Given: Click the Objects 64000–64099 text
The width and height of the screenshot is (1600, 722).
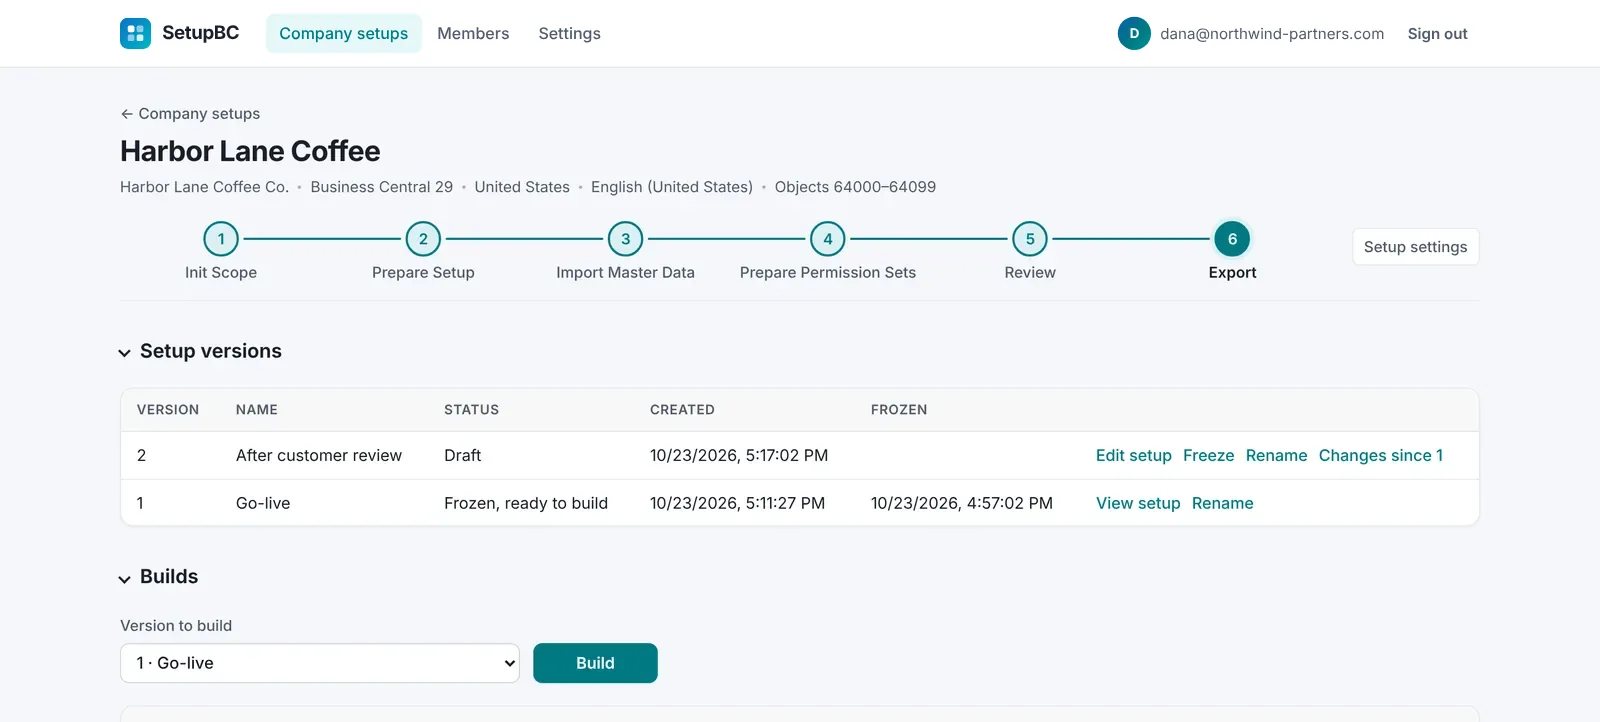Looking at the screenshot, I should tap(855, 187).
